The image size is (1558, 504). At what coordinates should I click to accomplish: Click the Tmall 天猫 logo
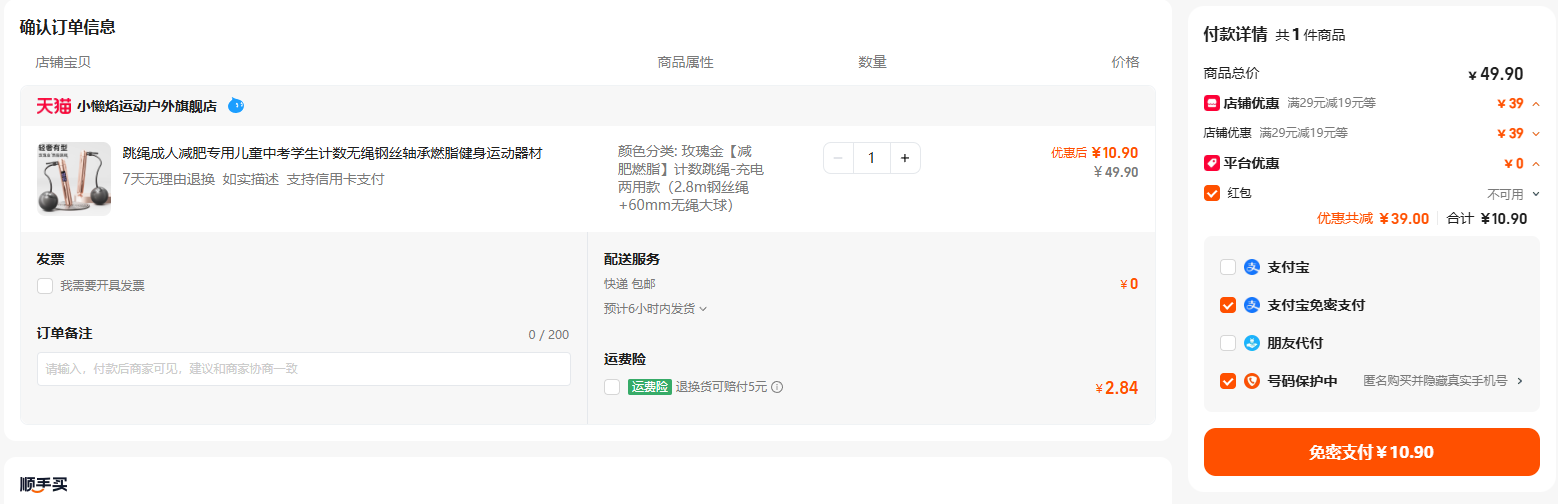click(x=53, y=106)
